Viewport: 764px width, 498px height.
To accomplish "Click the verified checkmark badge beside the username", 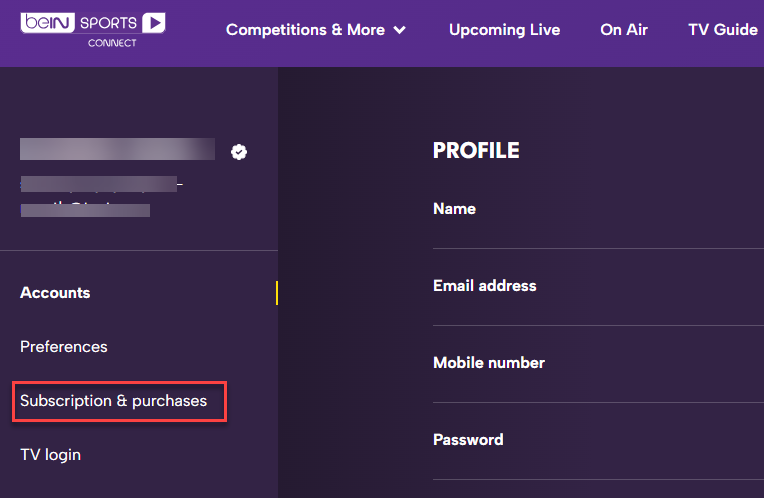I will [239, 152].
